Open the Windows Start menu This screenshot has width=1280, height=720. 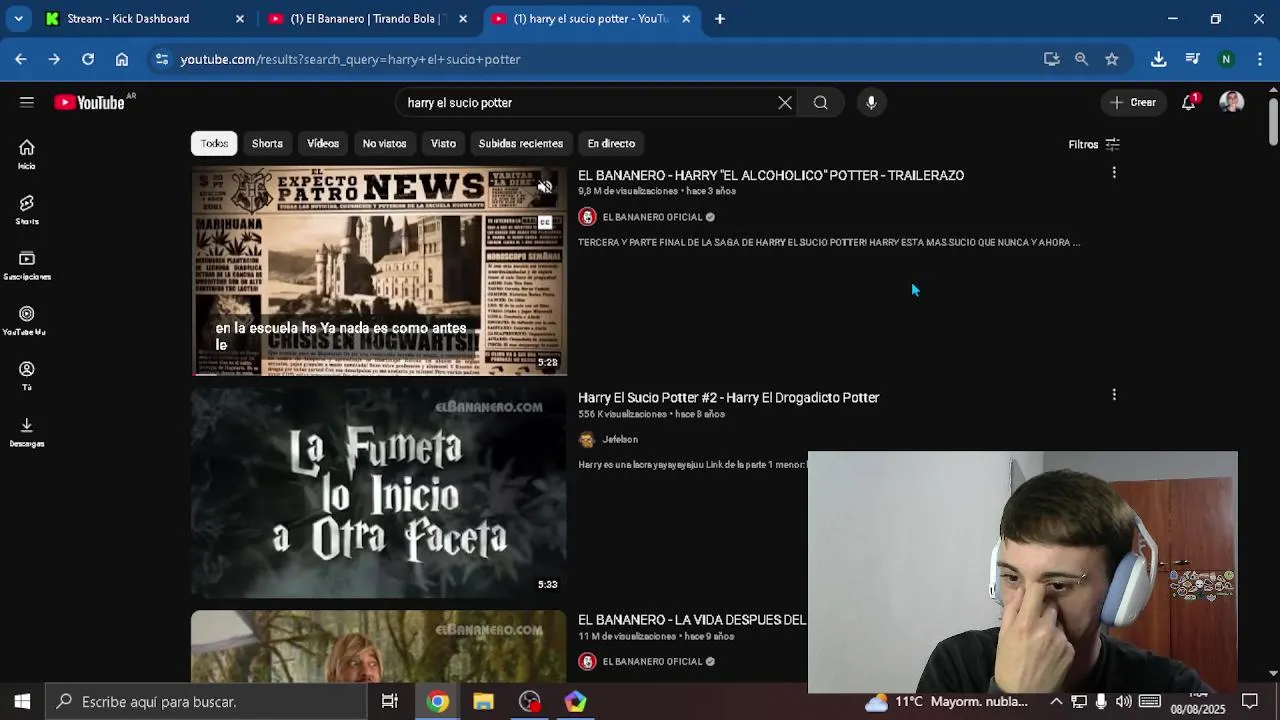coord(22,702)
